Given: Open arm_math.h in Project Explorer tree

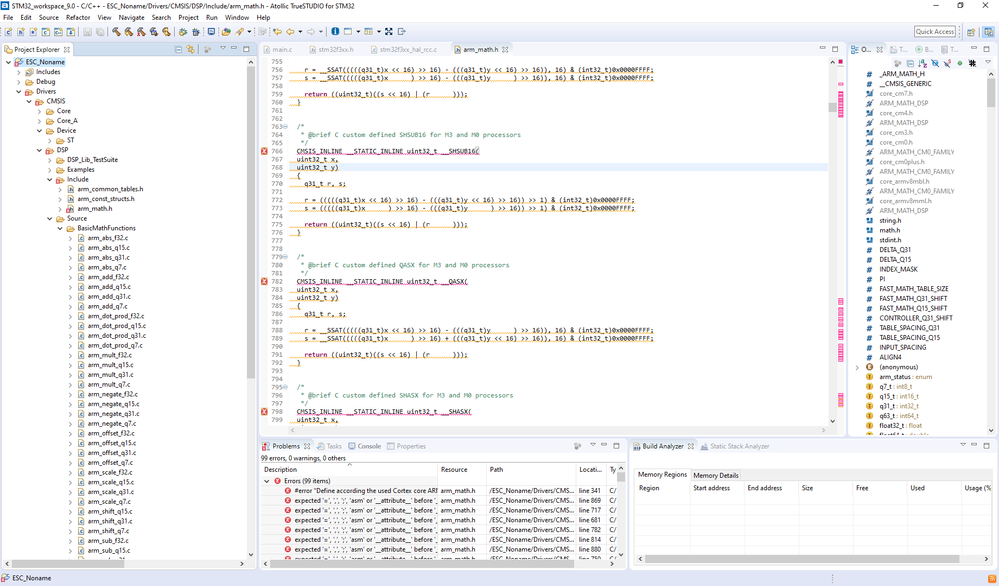Looking at the screenshot, I should (x=94, y=208).
